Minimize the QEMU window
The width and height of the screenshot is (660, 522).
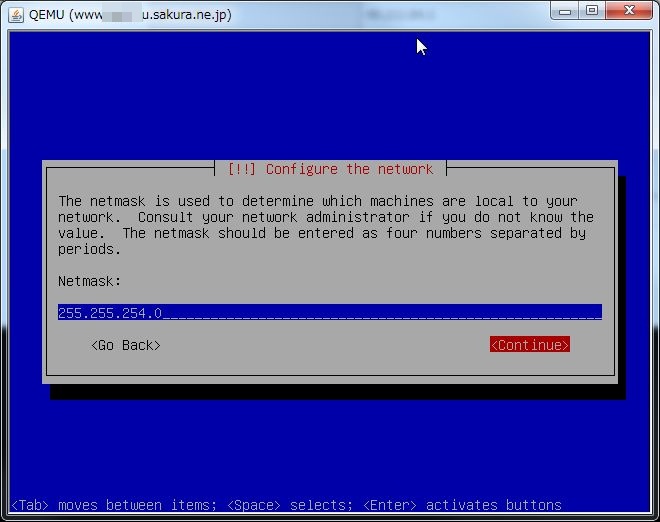pyautogui.click(x=564, y=11)
